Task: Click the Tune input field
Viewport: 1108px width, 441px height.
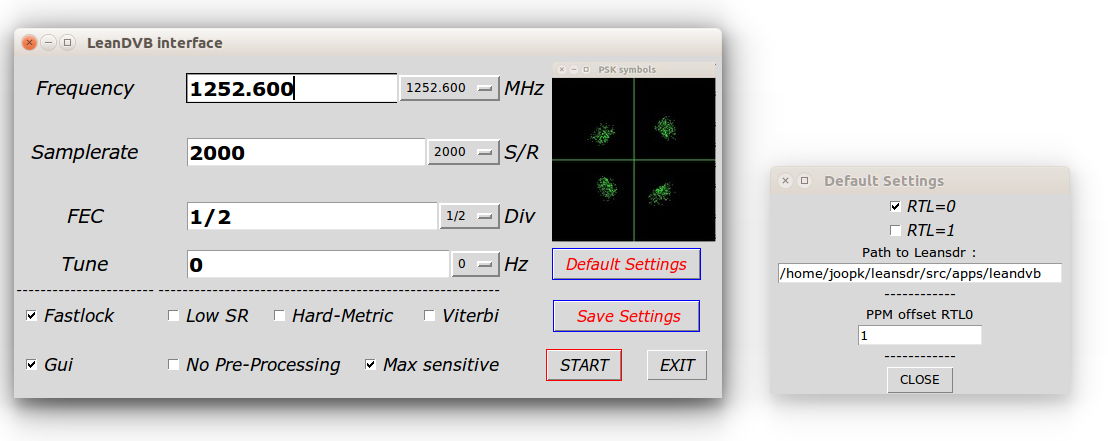Action: click(318, 264)
